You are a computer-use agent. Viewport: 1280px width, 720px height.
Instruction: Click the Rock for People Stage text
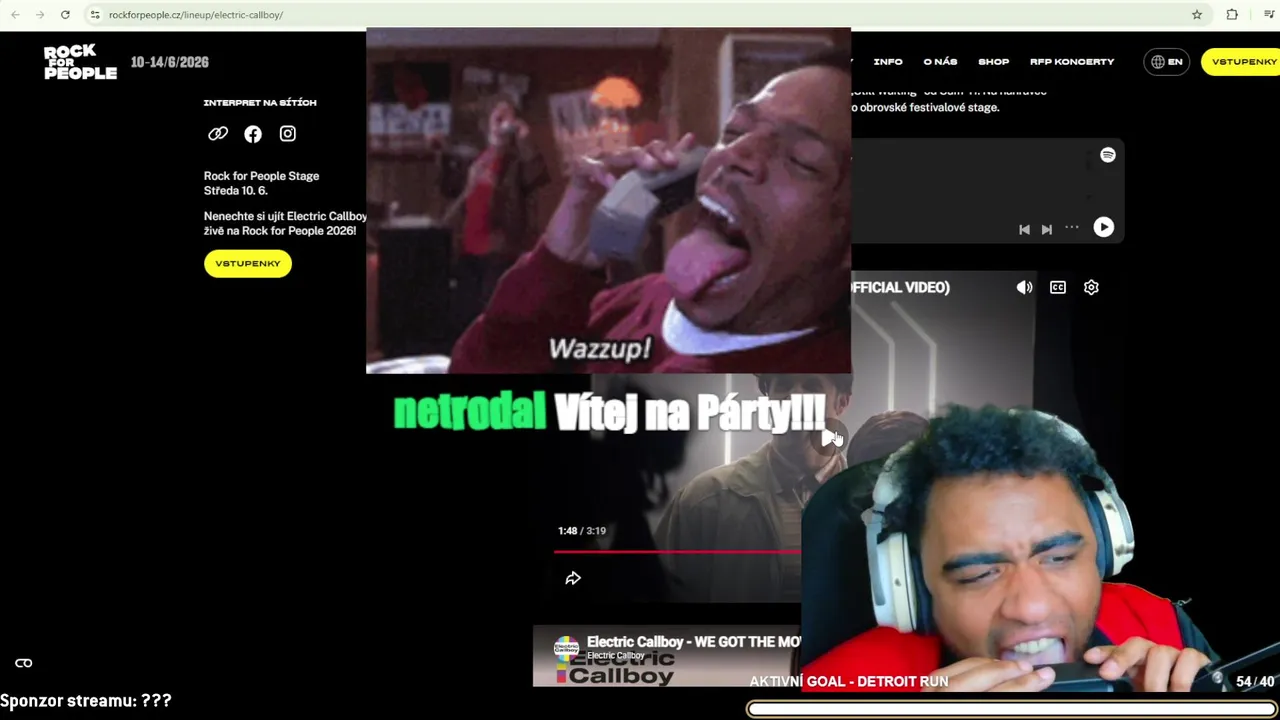pyautogui.click(x=262, y=176)
